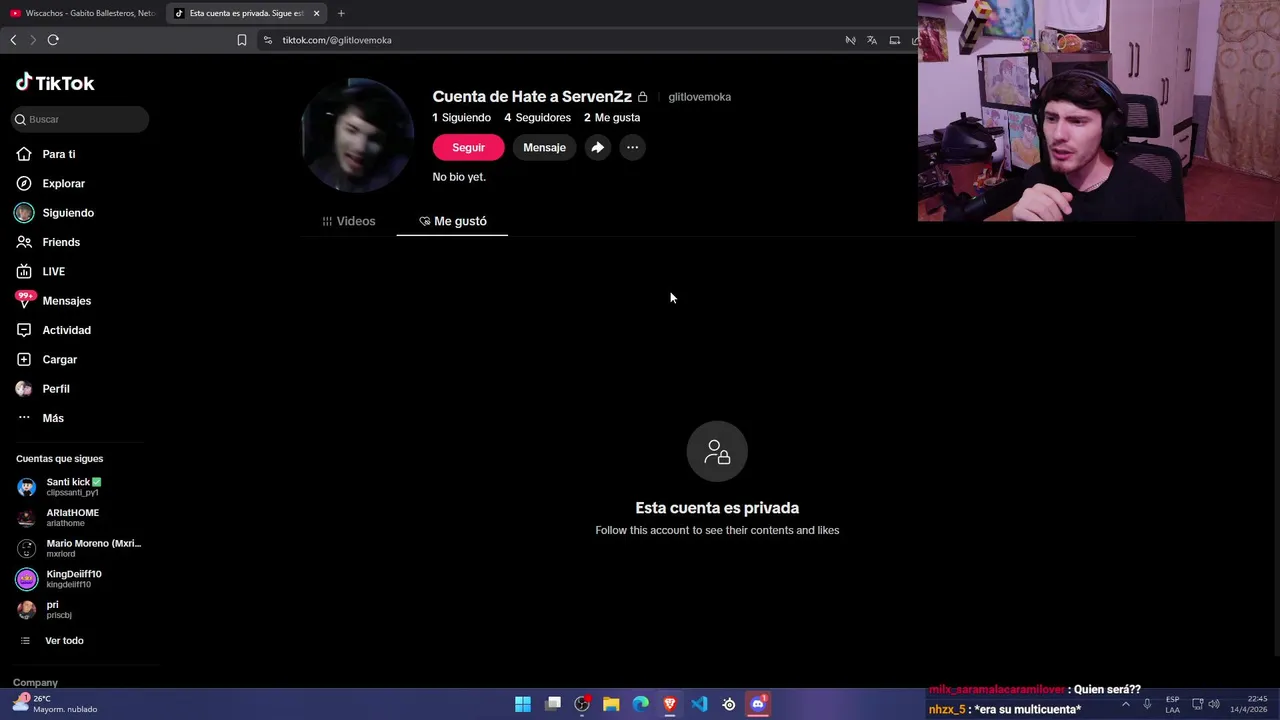The height and width of the screenshot is (720, 1280).
Task: Open the Windows Start menu
Action: coord(523,704)
